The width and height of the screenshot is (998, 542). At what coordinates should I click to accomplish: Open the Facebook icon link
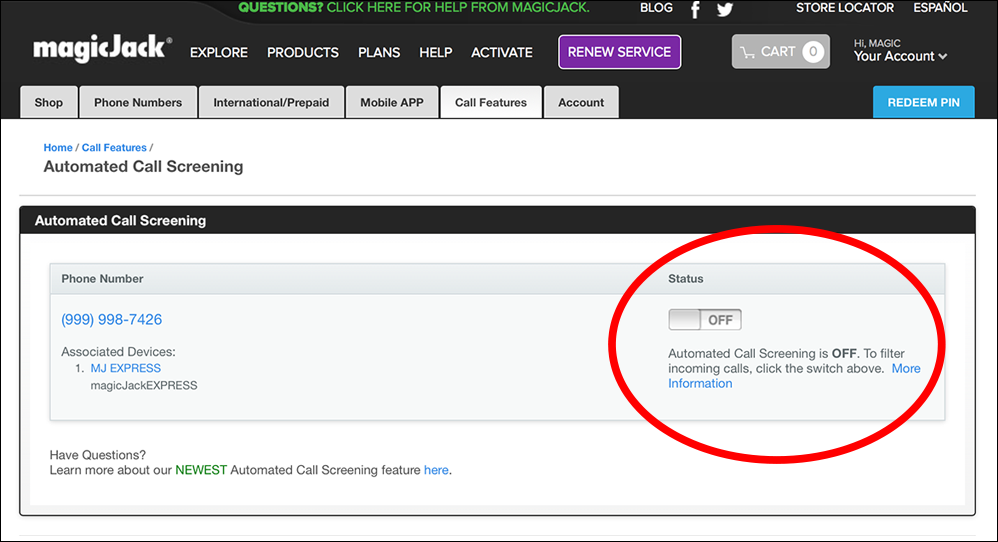pyautogui.click(x=696, y=10)
